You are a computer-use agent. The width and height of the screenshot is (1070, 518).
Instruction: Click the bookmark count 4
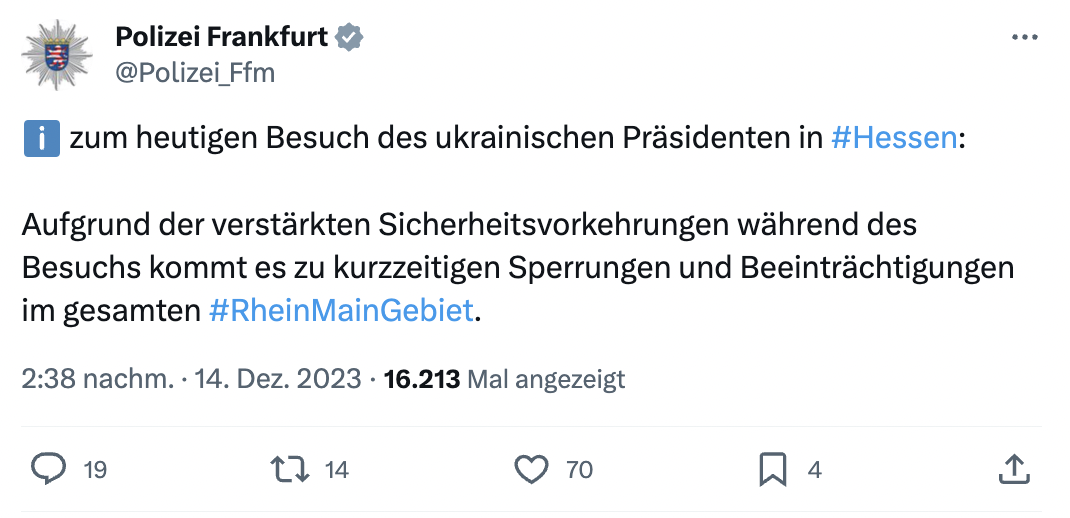(815, 469)
